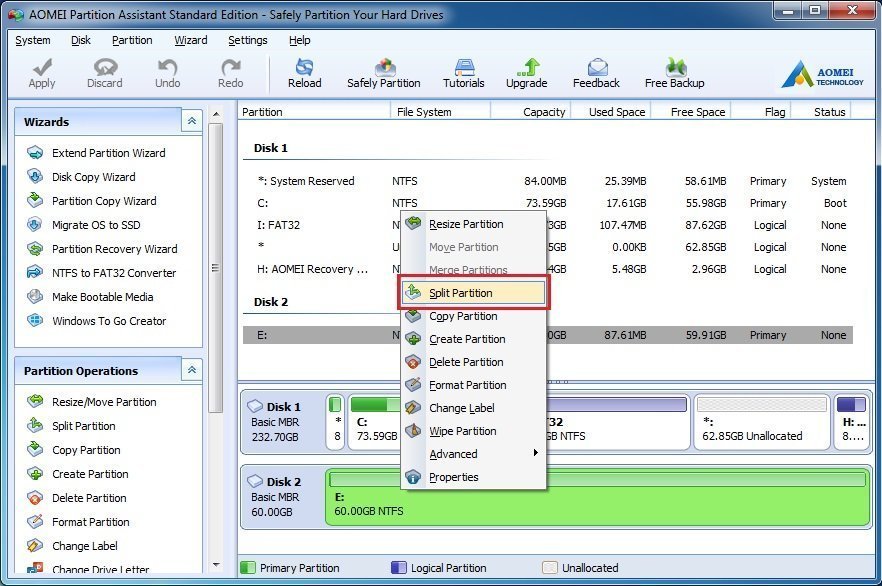Open the Safely Partition tool
This screenshot has height=586, width=882.
coord(384,73)
